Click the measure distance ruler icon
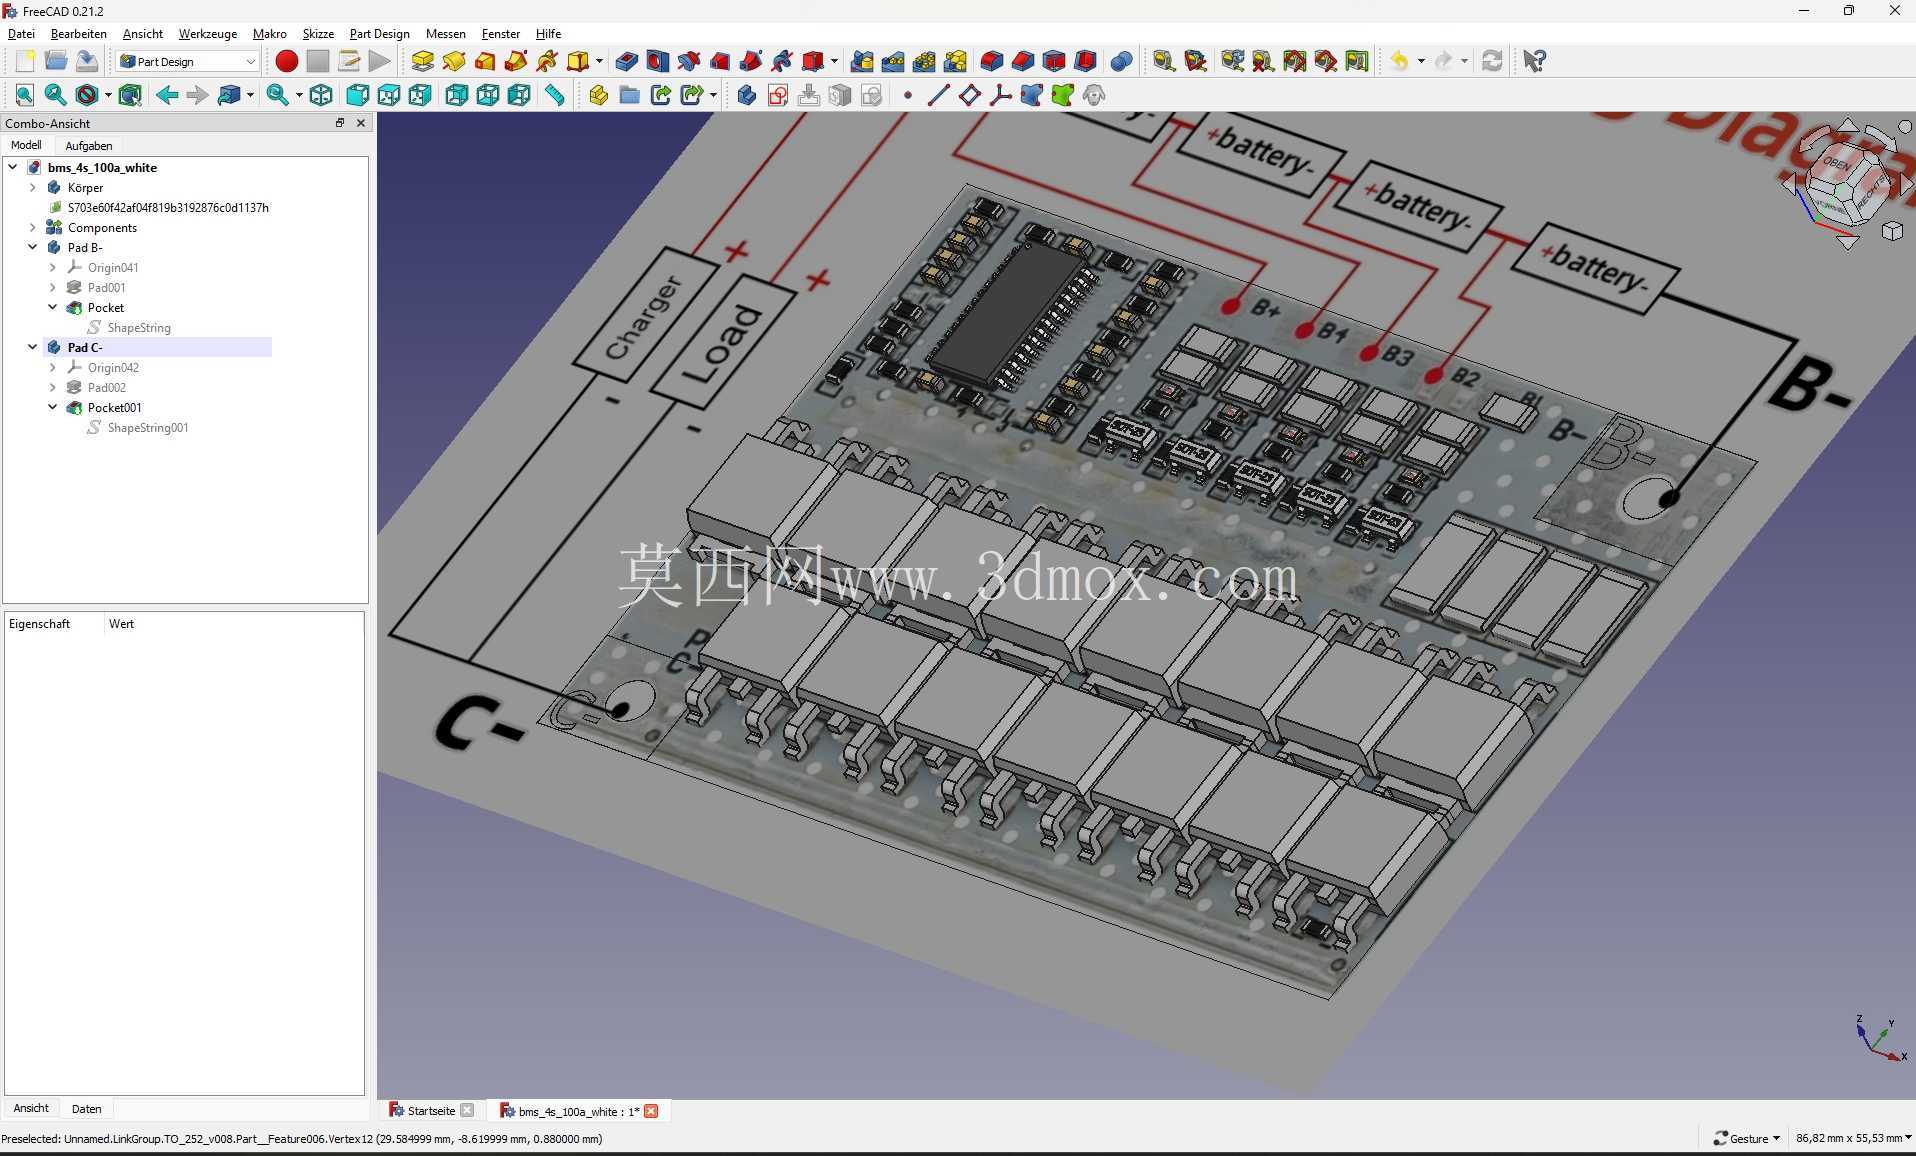 pyautogui.click(x=554, y=95)
